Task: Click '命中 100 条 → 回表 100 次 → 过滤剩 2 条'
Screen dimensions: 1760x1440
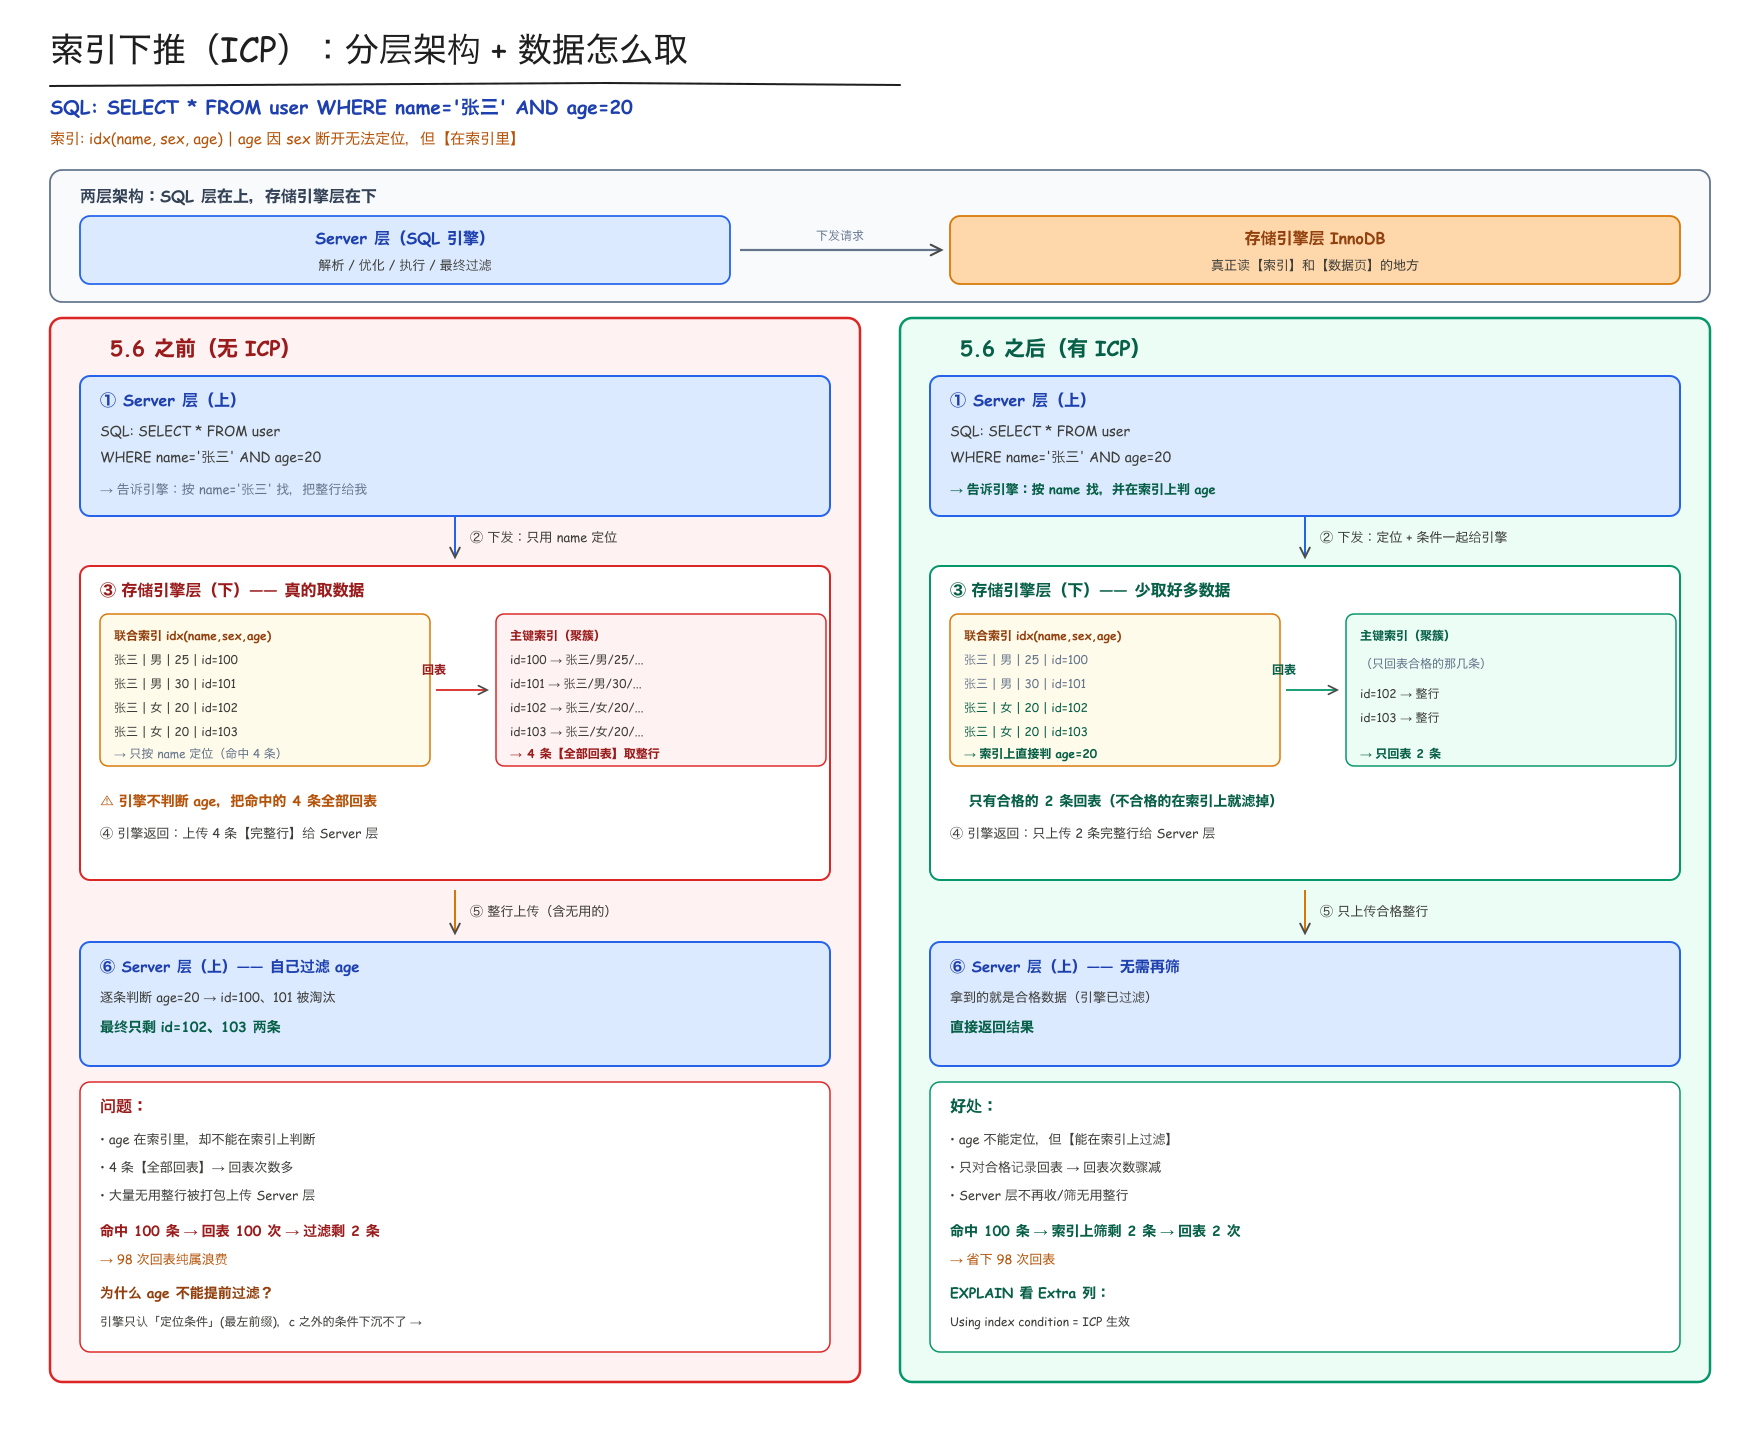Action: pyautogui.click(x=240, y=1231)
